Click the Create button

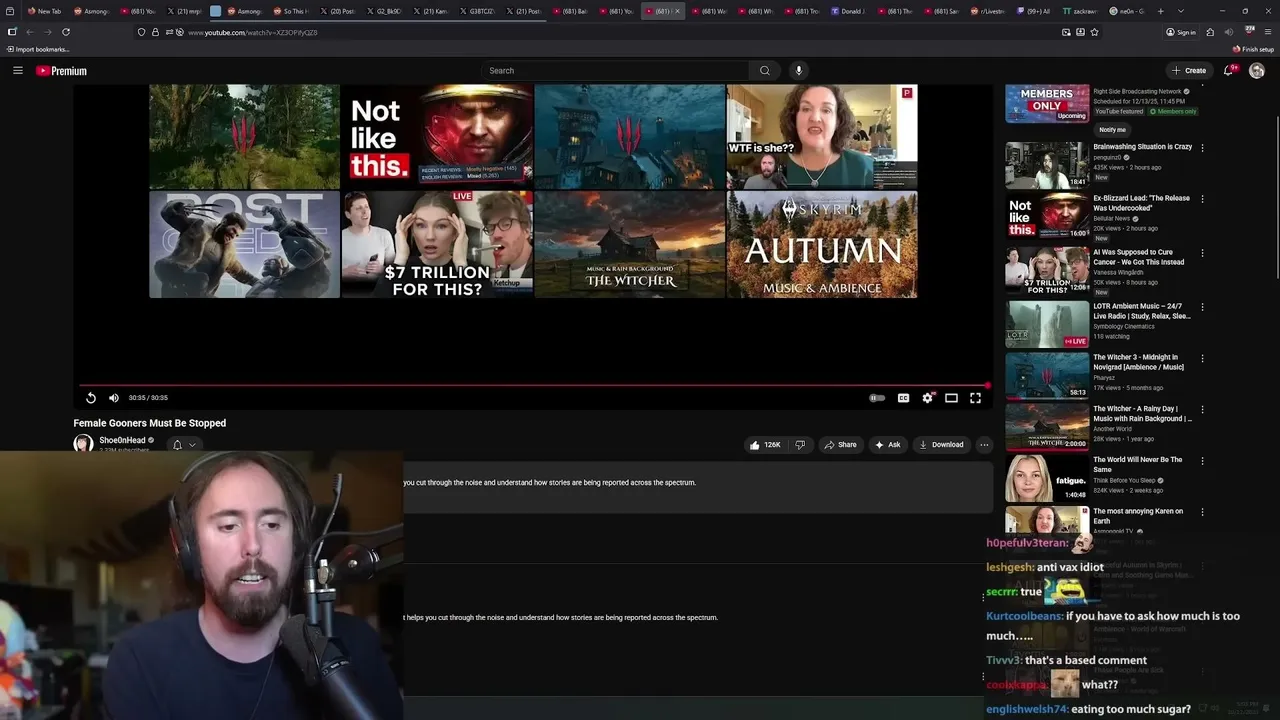(1189, 71)
